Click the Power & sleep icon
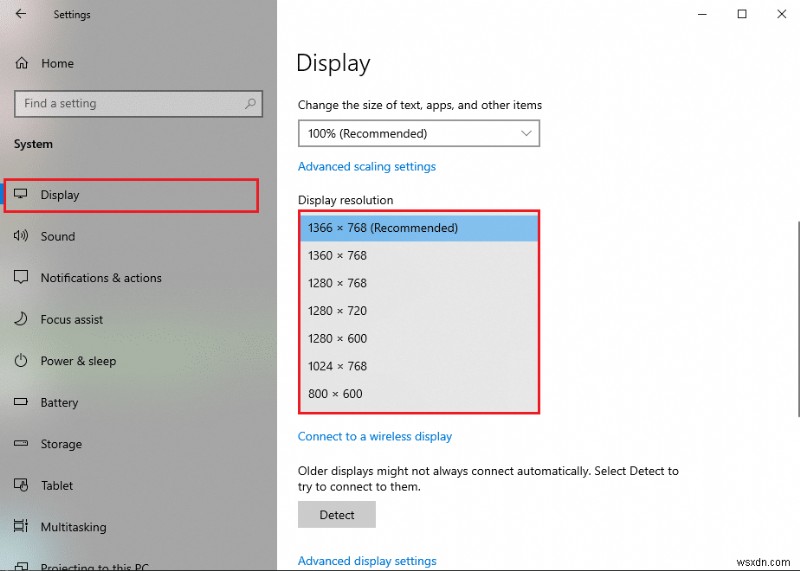 [21, 361]
